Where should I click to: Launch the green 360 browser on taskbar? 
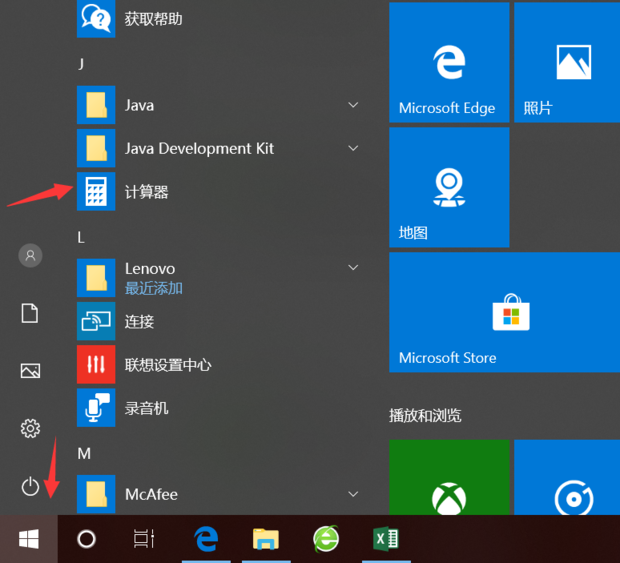(x=326, y=539)
